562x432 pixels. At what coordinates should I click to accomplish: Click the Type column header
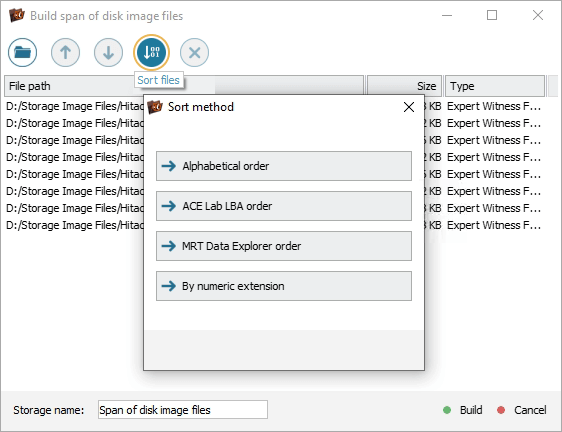[495, 86]
